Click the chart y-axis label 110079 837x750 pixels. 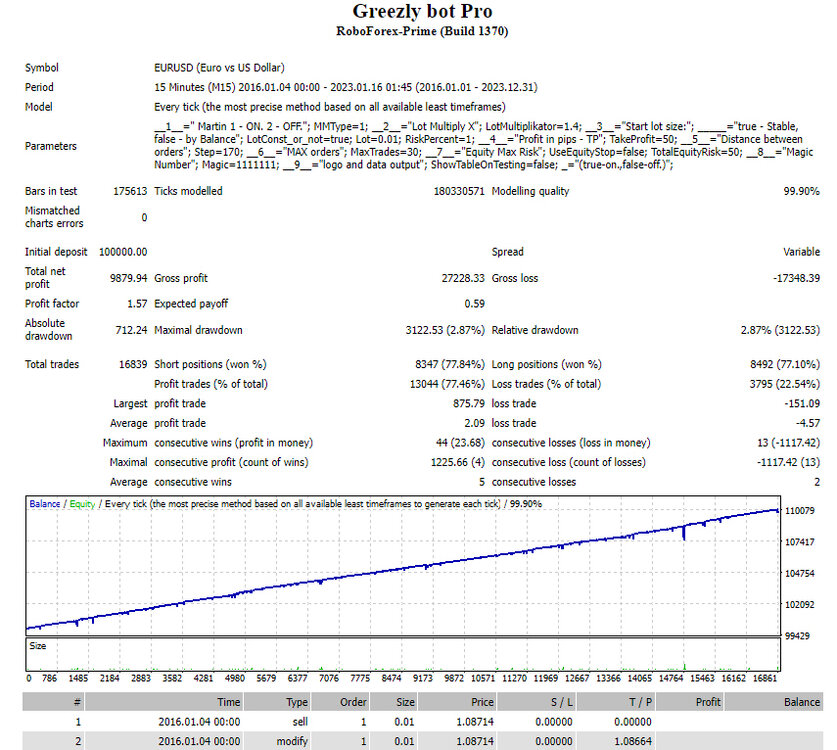pos(800,511)
